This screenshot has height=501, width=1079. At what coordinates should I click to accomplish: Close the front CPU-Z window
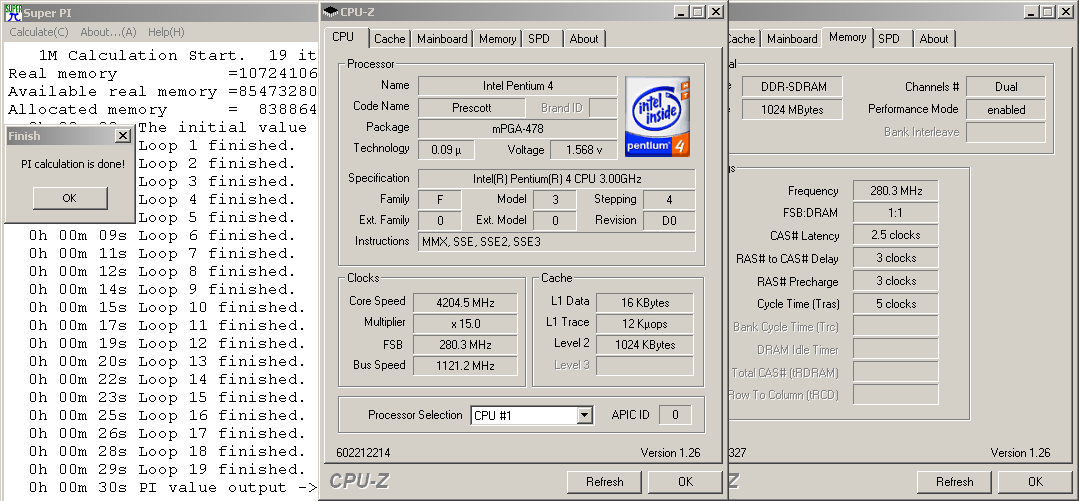716,12
